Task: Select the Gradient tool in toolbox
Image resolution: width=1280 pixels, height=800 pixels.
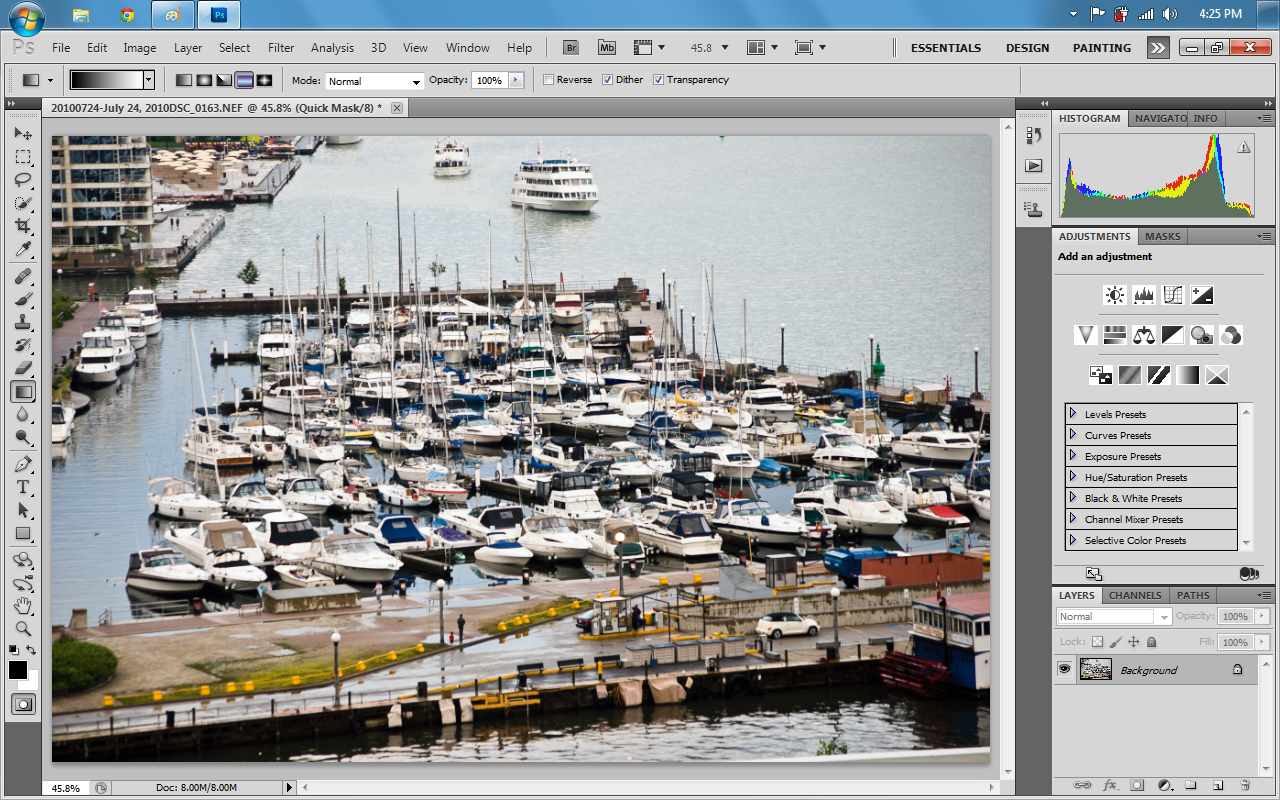Action: (x=23, y=391)
